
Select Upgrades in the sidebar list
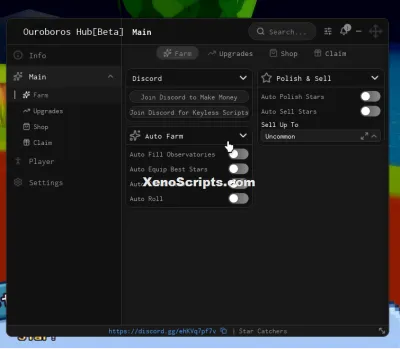[x=48, y=111]
